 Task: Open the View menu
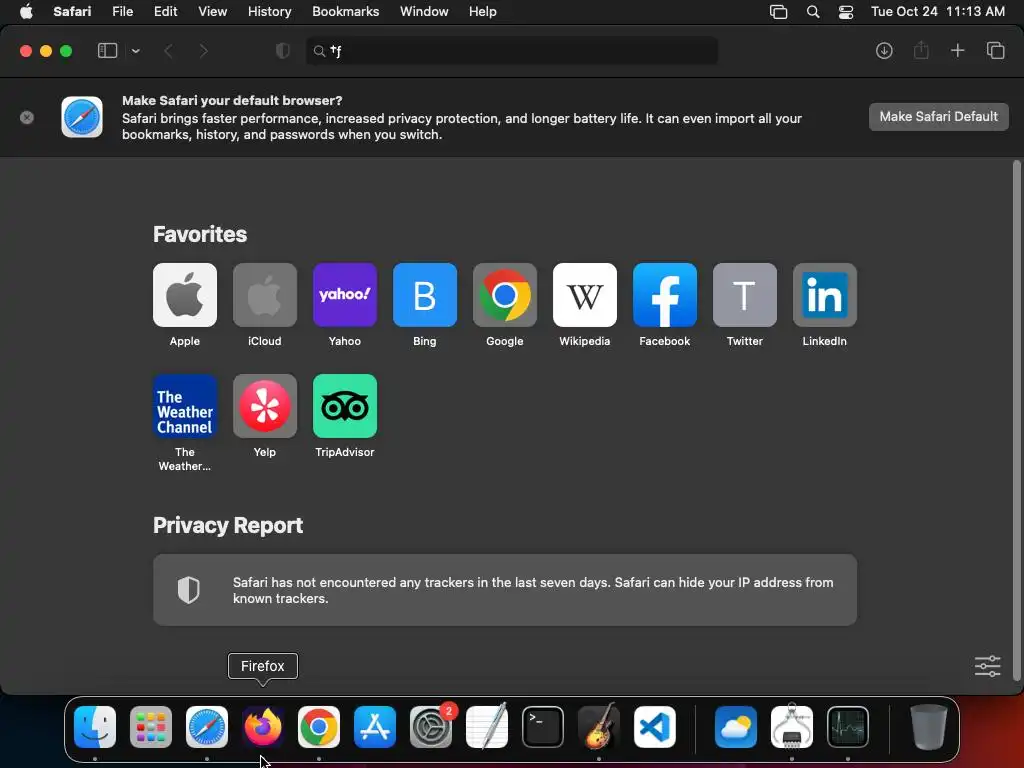point(212,12)
